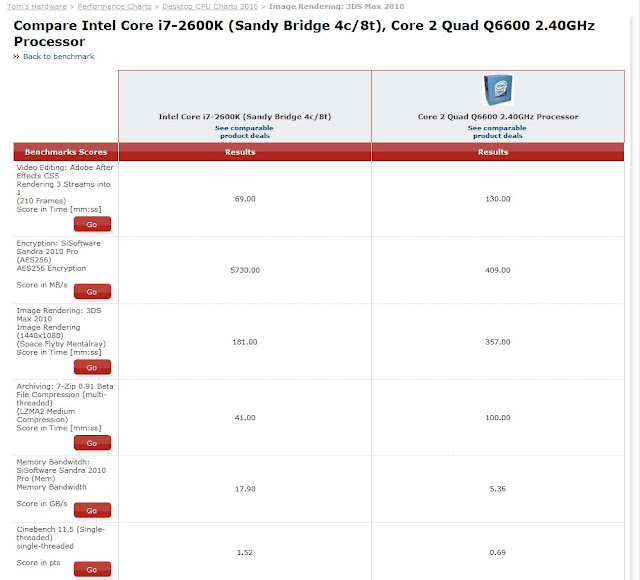The width and height of the screenshot is (640, 580).
Task: Click the Results header under Core i7-2600K
Action: click(245, 152)
